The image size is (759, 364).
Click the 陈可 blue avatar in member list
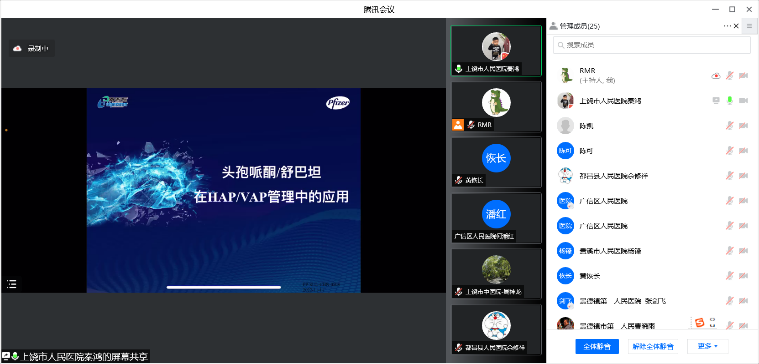pos(565,151)
